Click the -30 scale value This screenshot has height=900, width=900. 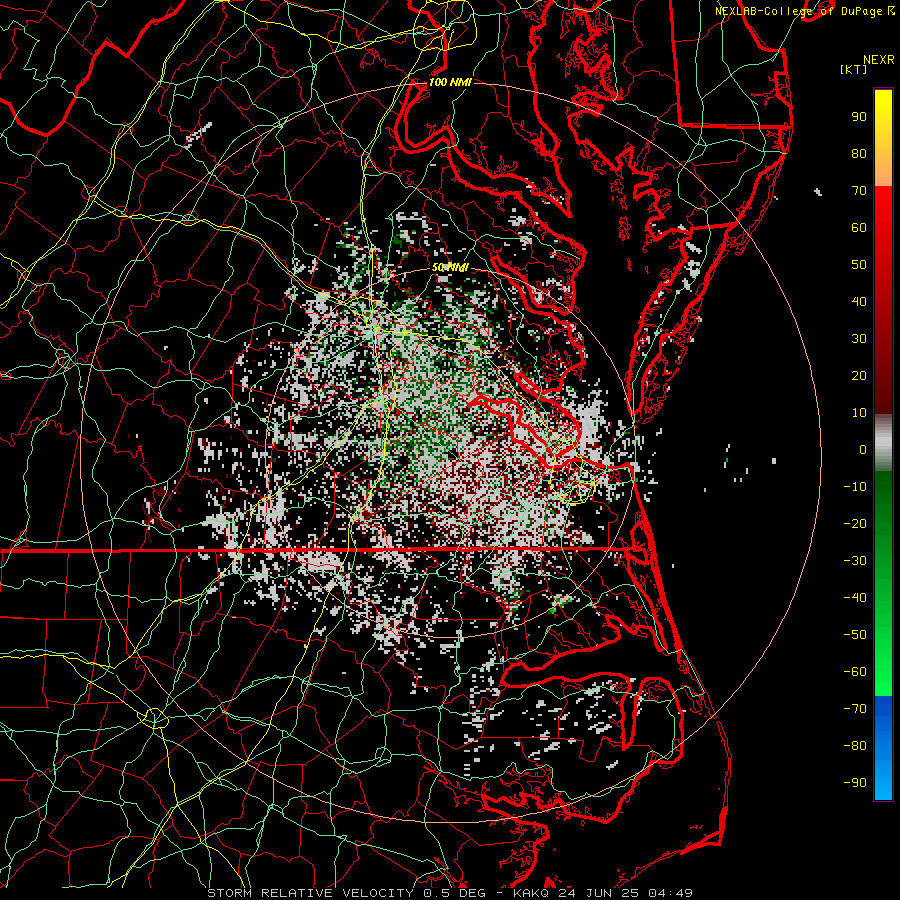(x=855, y=561)
